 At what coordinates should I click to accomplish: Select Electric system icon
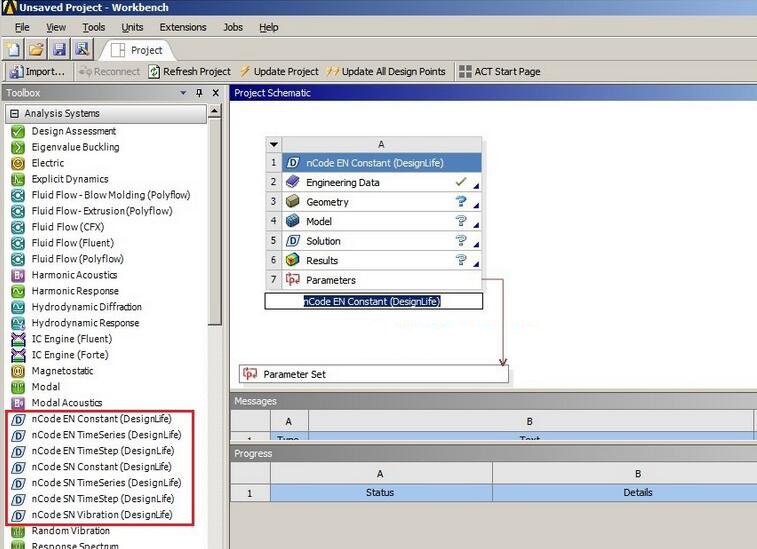pos(18,163)
